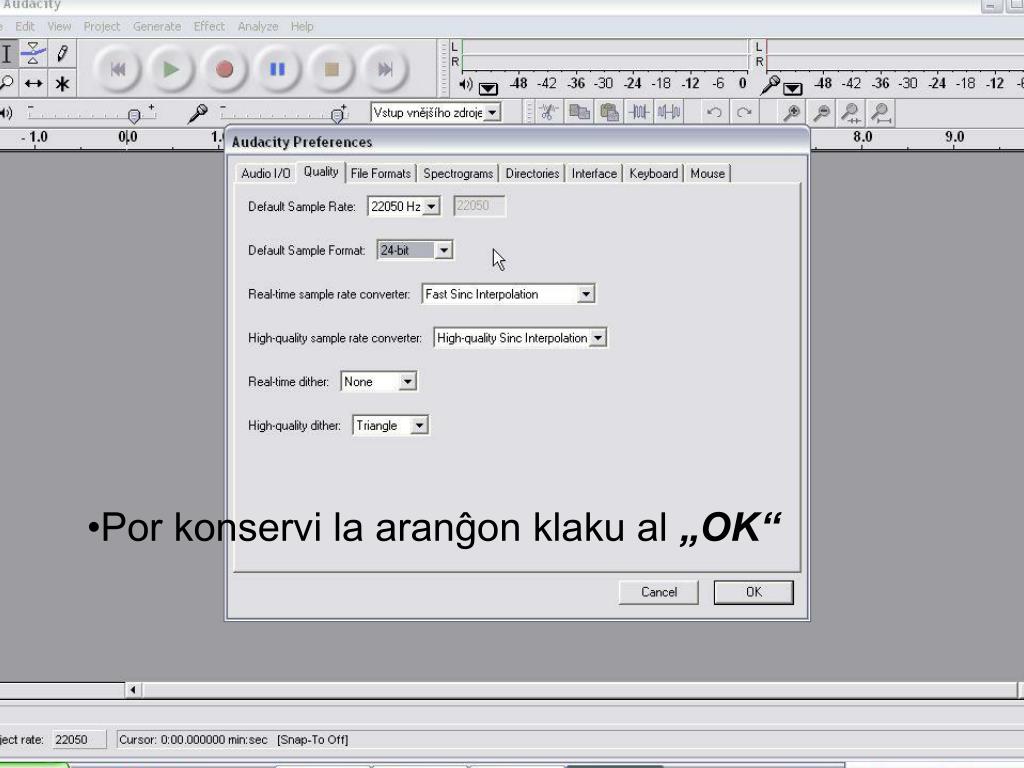The image size is (1024, 768).
Task: Switch to the Keyboard tab
Action: coord(654,173)
